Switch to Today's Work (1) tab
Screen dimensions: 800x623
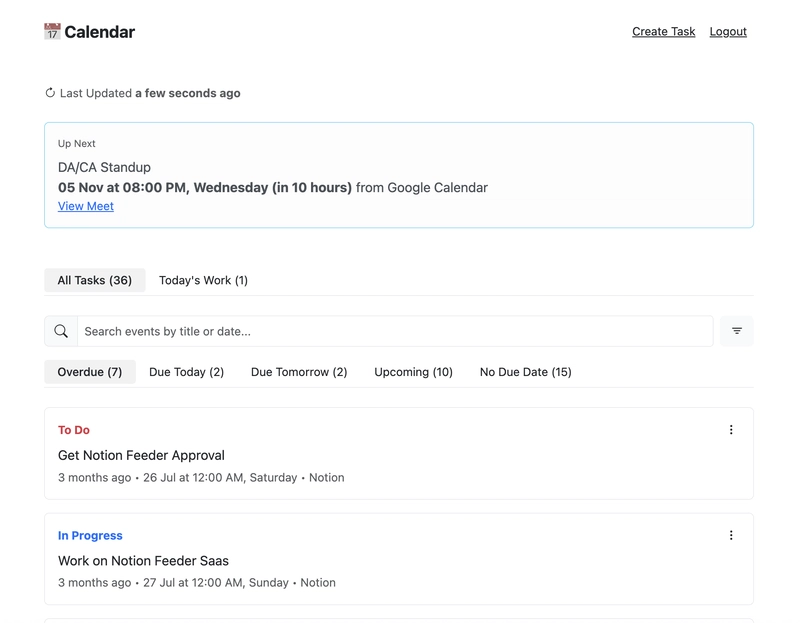click(x=203, y=280)
